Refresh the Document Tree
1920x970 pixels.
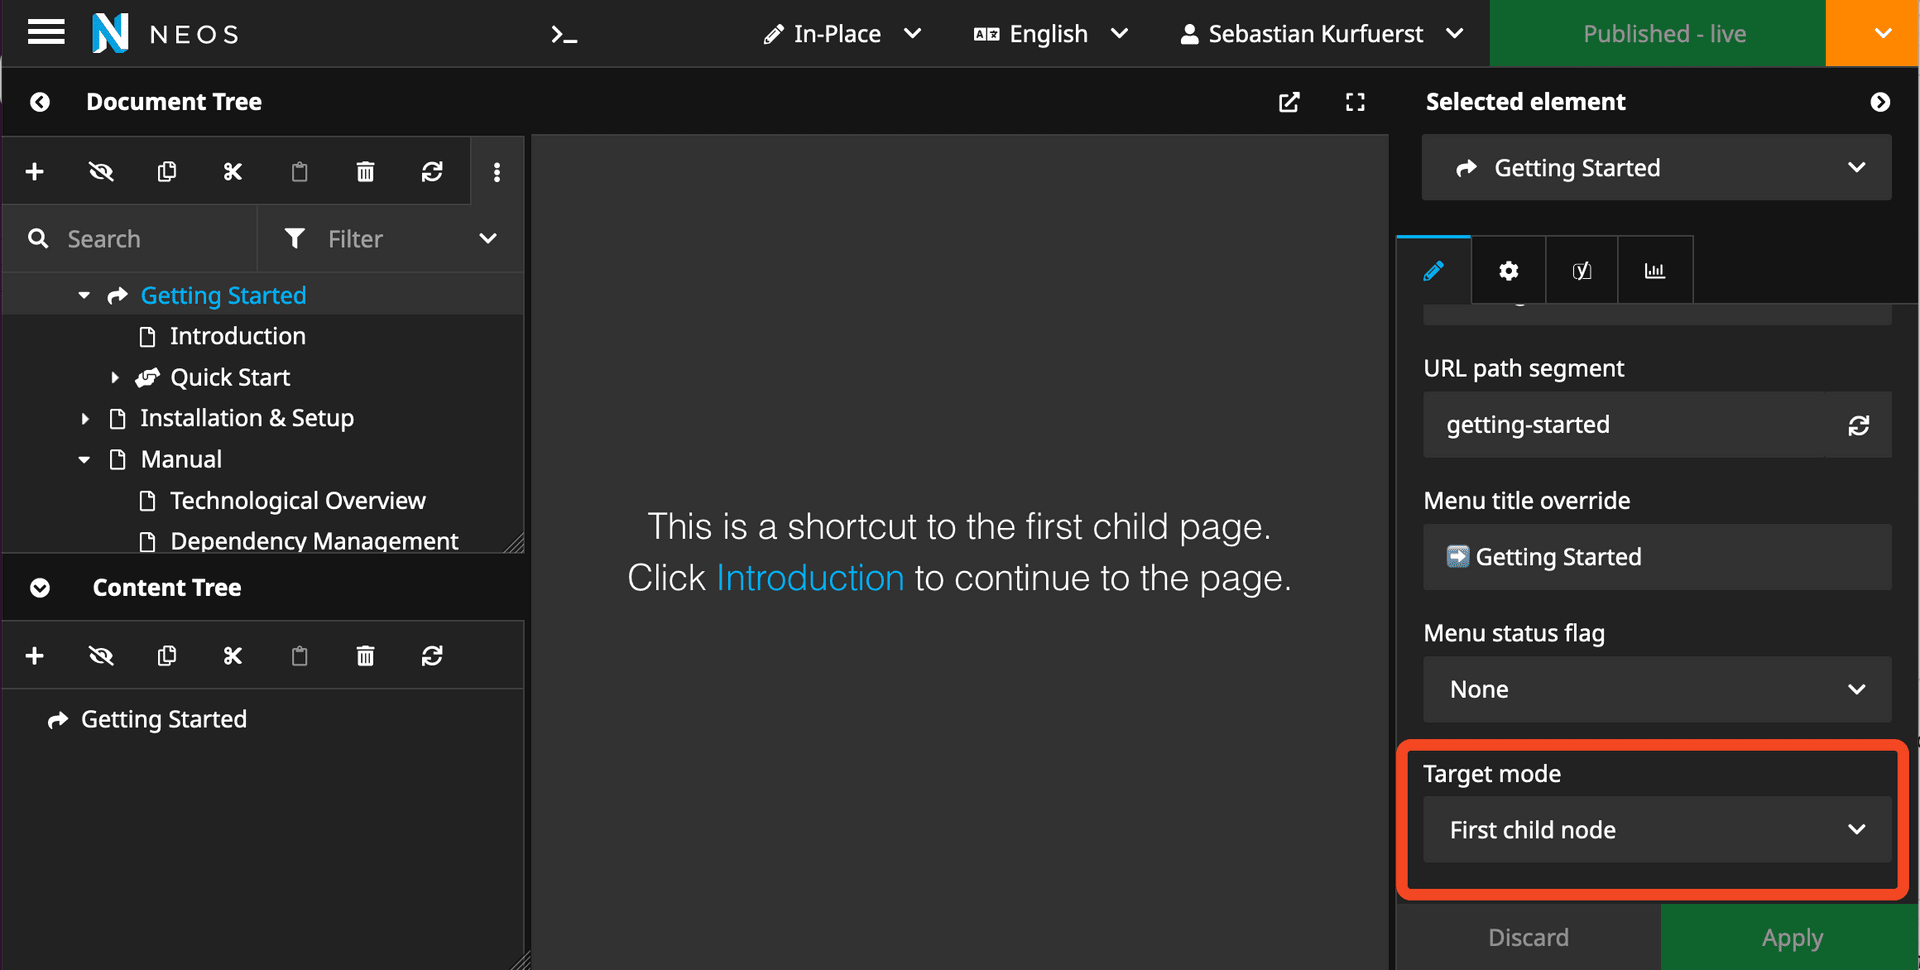[432, 172]
